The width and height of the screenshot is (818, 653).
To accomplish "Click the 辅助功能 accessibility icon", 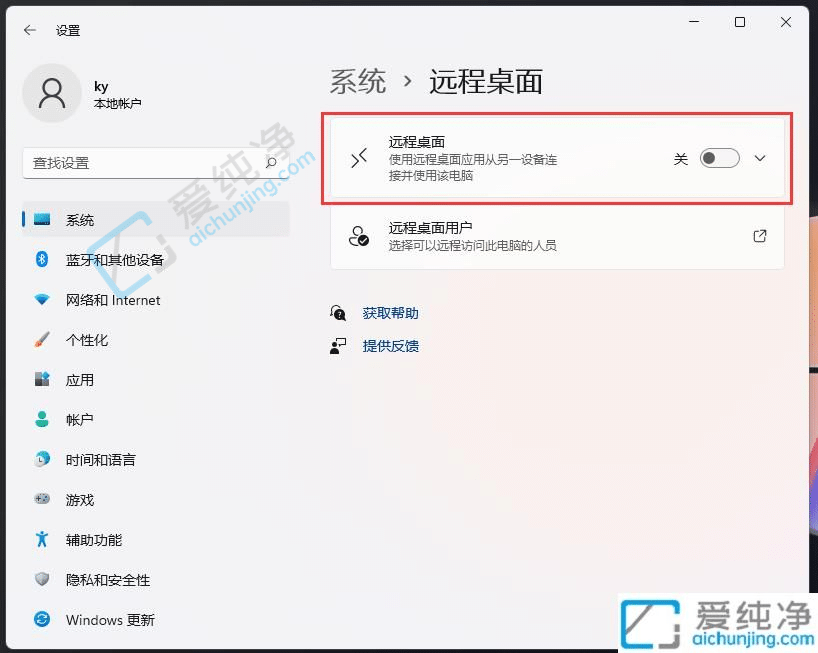I will (x=42, y=540).
